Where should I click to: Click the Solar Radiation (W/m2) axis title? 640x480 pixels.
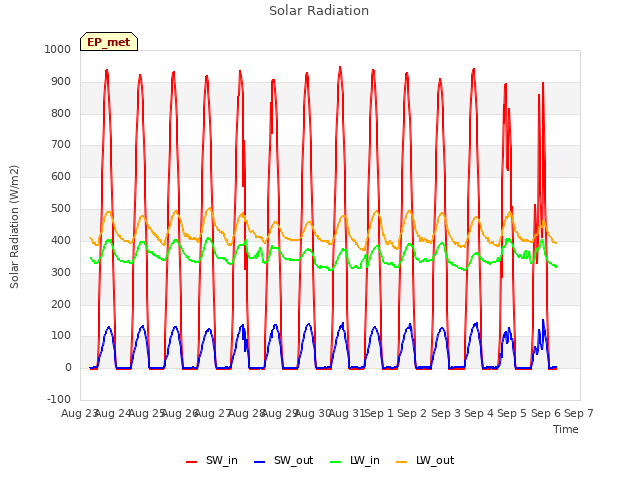click(x=14, y=227)
